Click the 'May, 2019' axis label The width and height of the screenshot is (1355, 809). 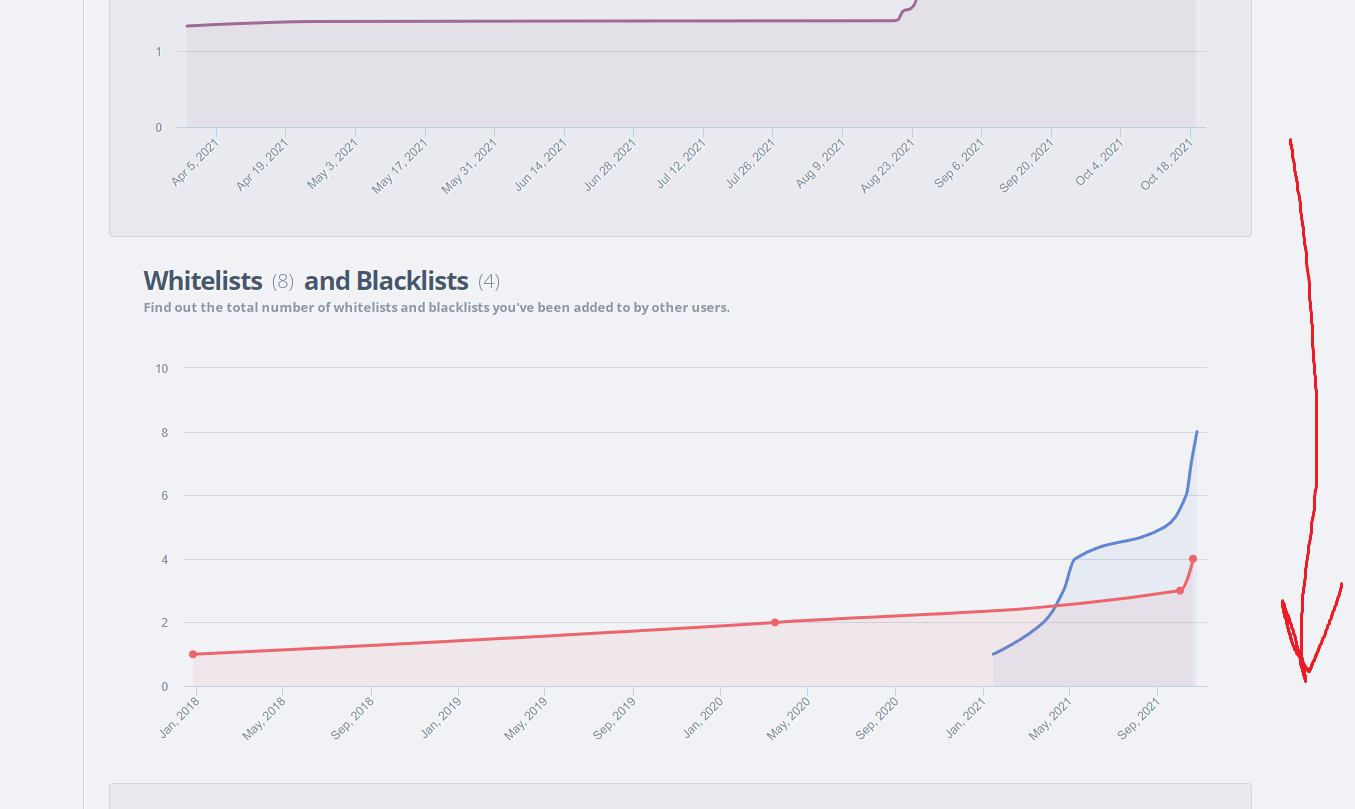[528, 717]
